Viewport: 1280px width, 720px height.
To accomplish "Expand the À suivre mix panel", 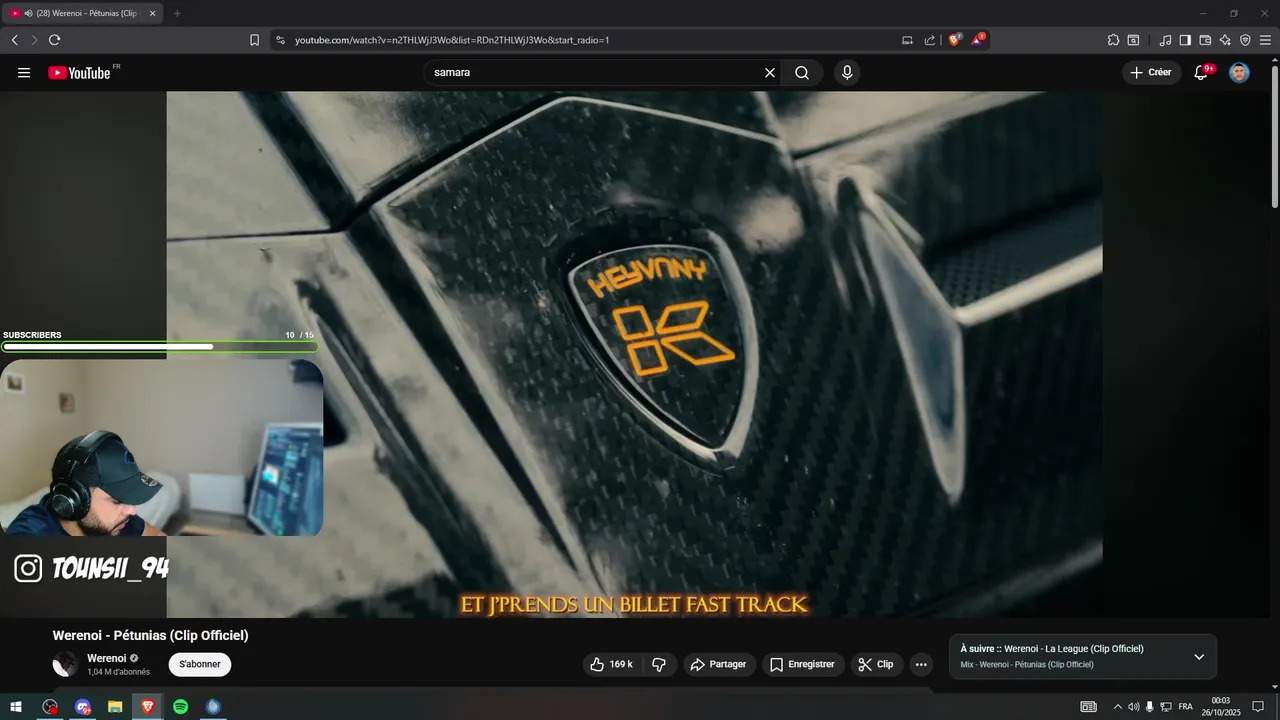I will 1199,657.
